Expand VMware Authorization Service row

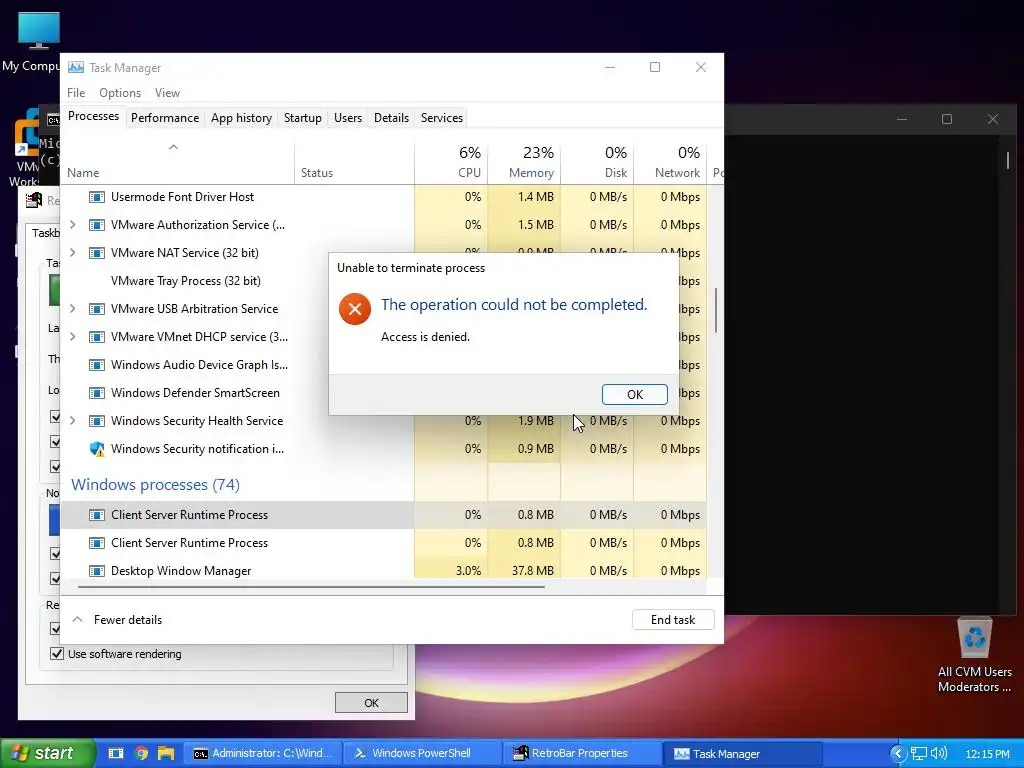click(x=72, y=225)
